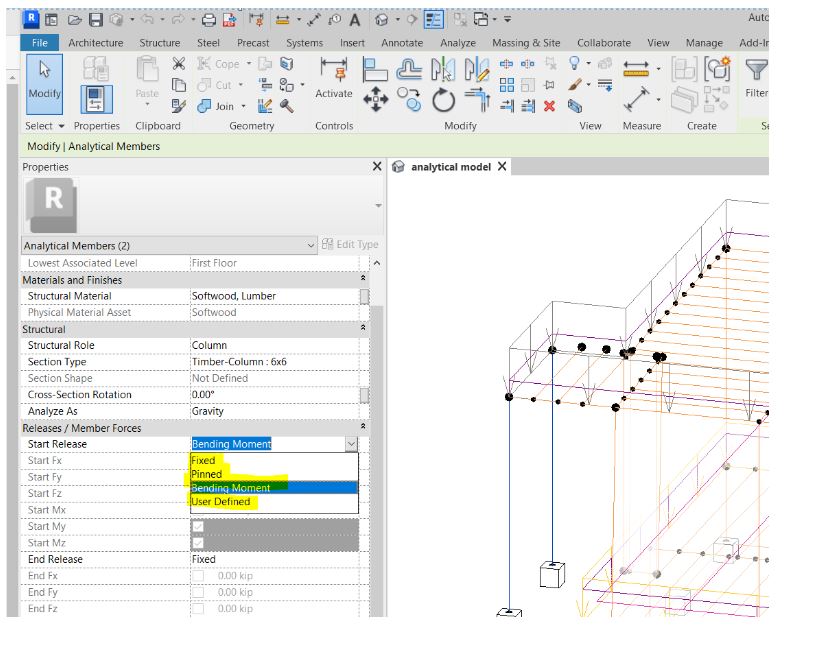Toggle the Start Mz checkbox

pos(196,542)
